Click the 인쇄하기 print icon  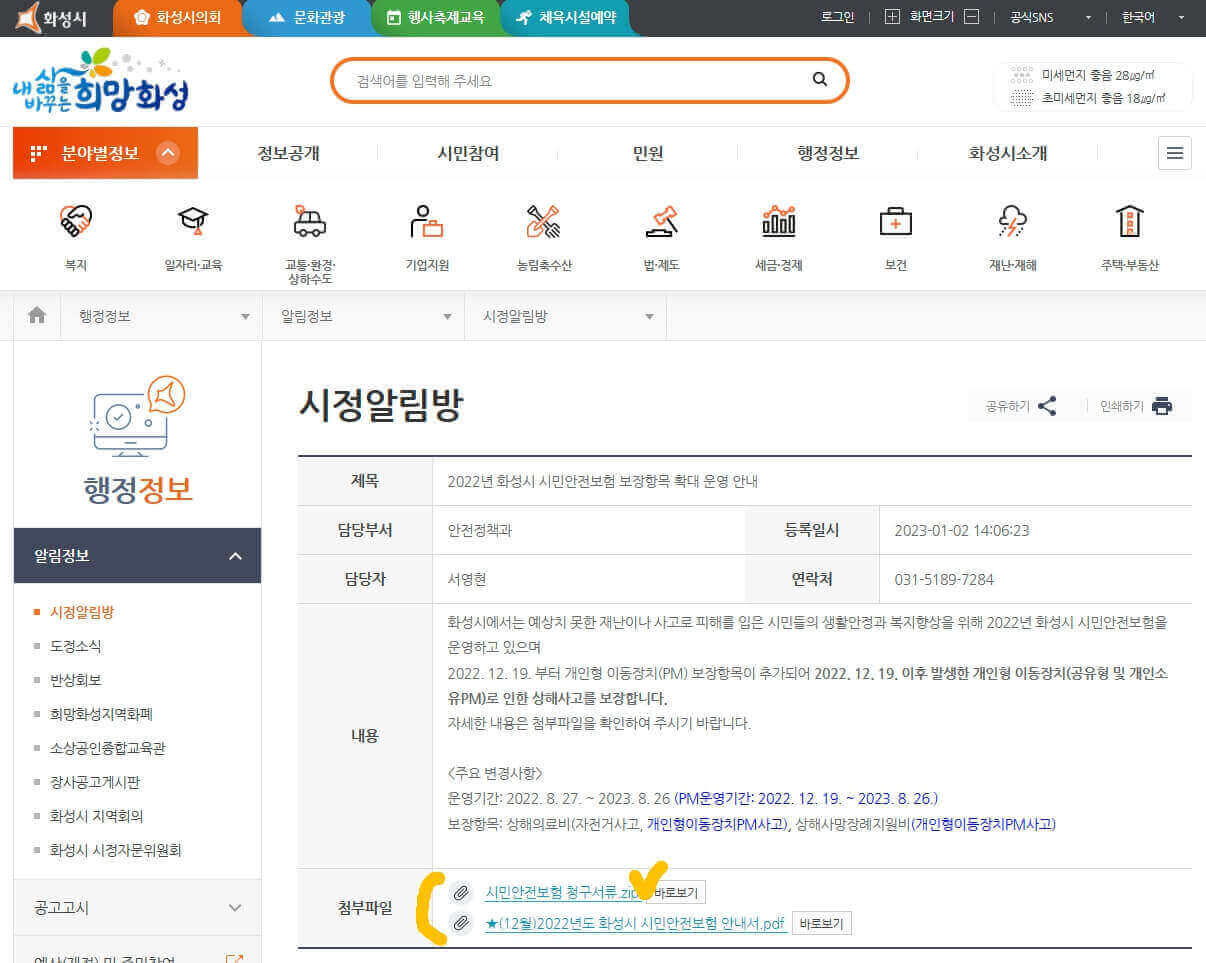coord(1162,405)
